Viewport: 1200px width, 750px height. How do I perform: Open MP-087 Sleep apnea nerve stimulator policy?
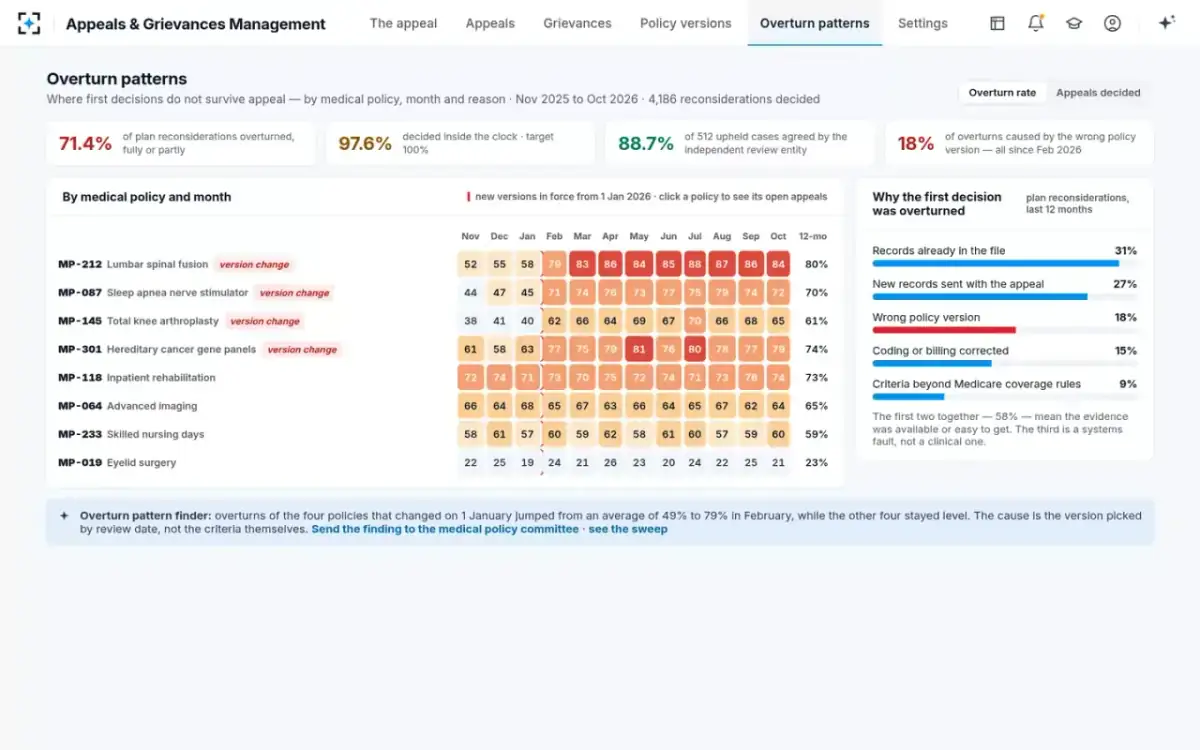pyautogui.click(x=153, y=293)
